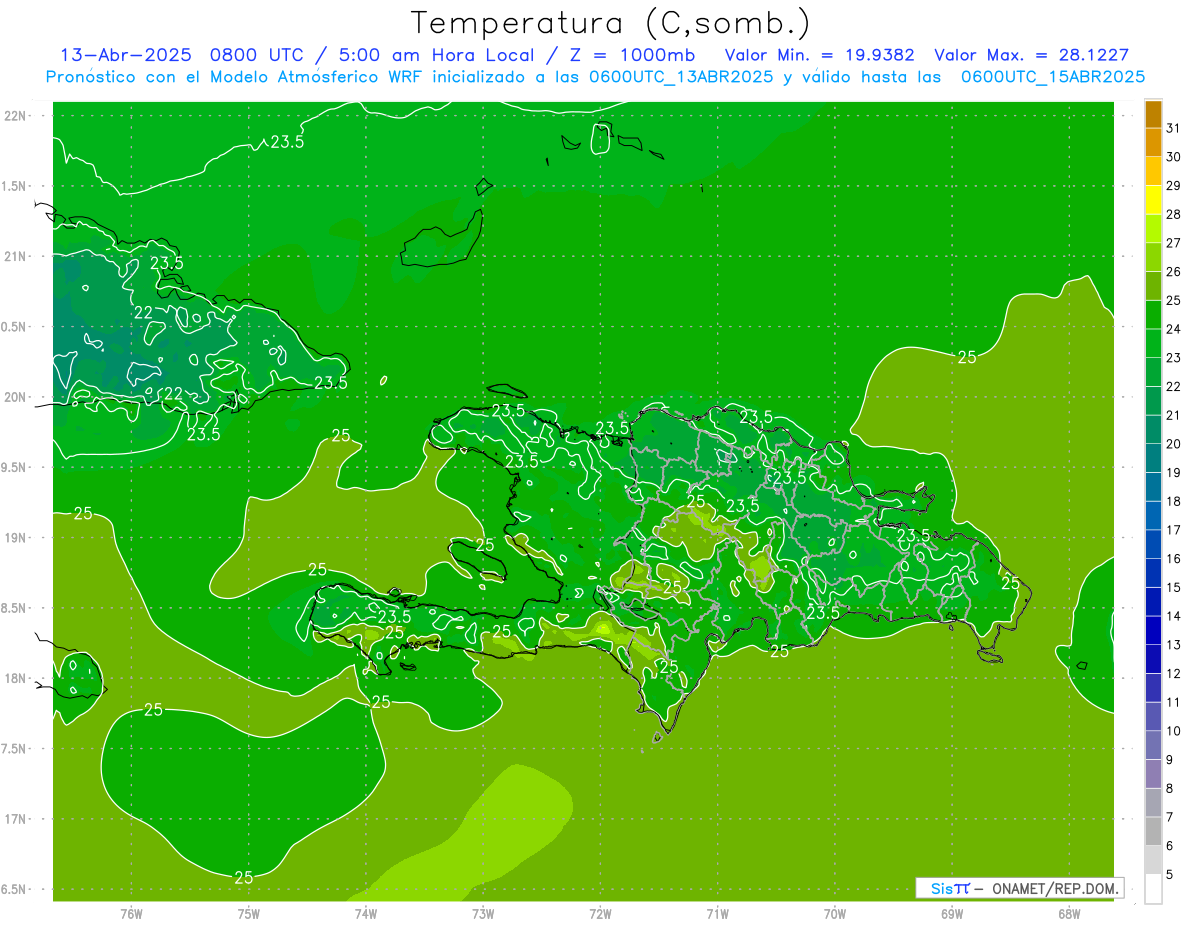Click the "69W" longitude axis label
Screen dimensions: 1200x927
[952, 914]
